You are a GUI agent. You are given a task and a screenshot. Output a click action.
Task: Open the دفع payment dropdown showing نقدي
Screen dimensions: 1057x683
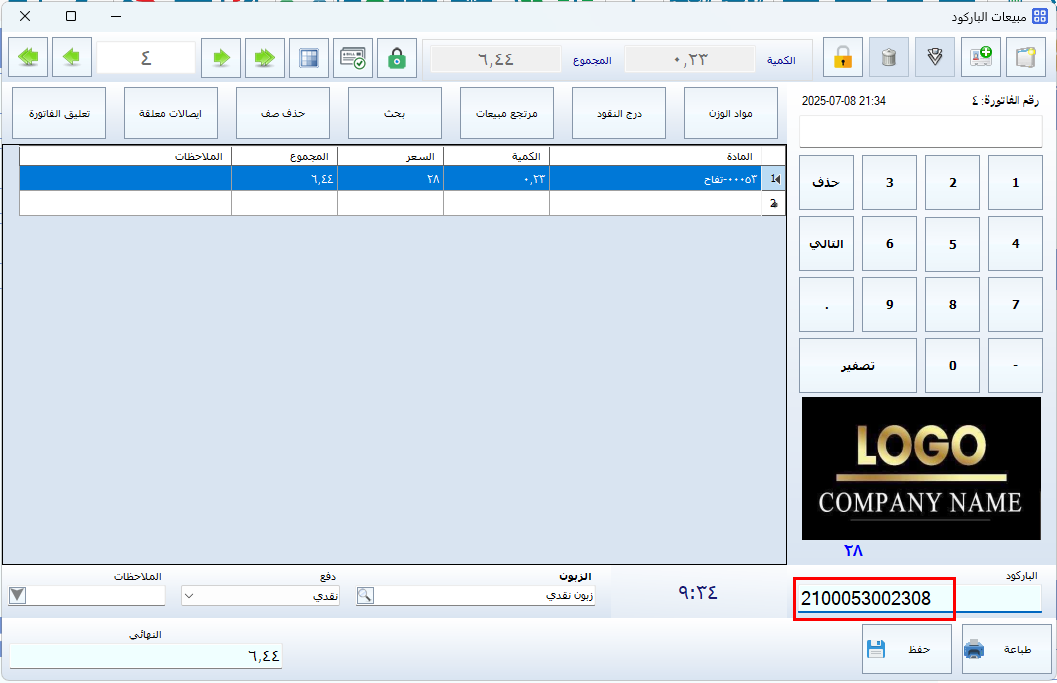260,595
